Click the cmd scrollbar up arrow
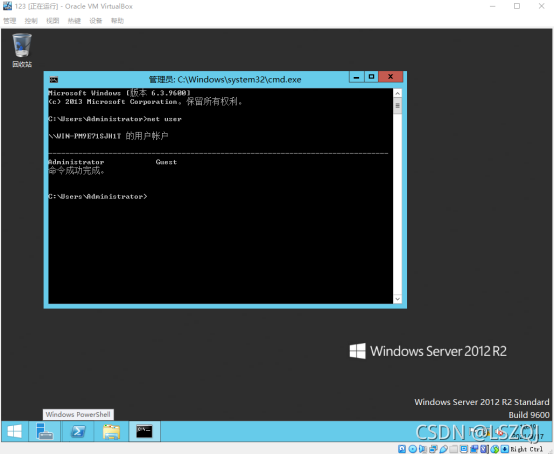Viewport: 554px width, 454px height. coord(397,93)
